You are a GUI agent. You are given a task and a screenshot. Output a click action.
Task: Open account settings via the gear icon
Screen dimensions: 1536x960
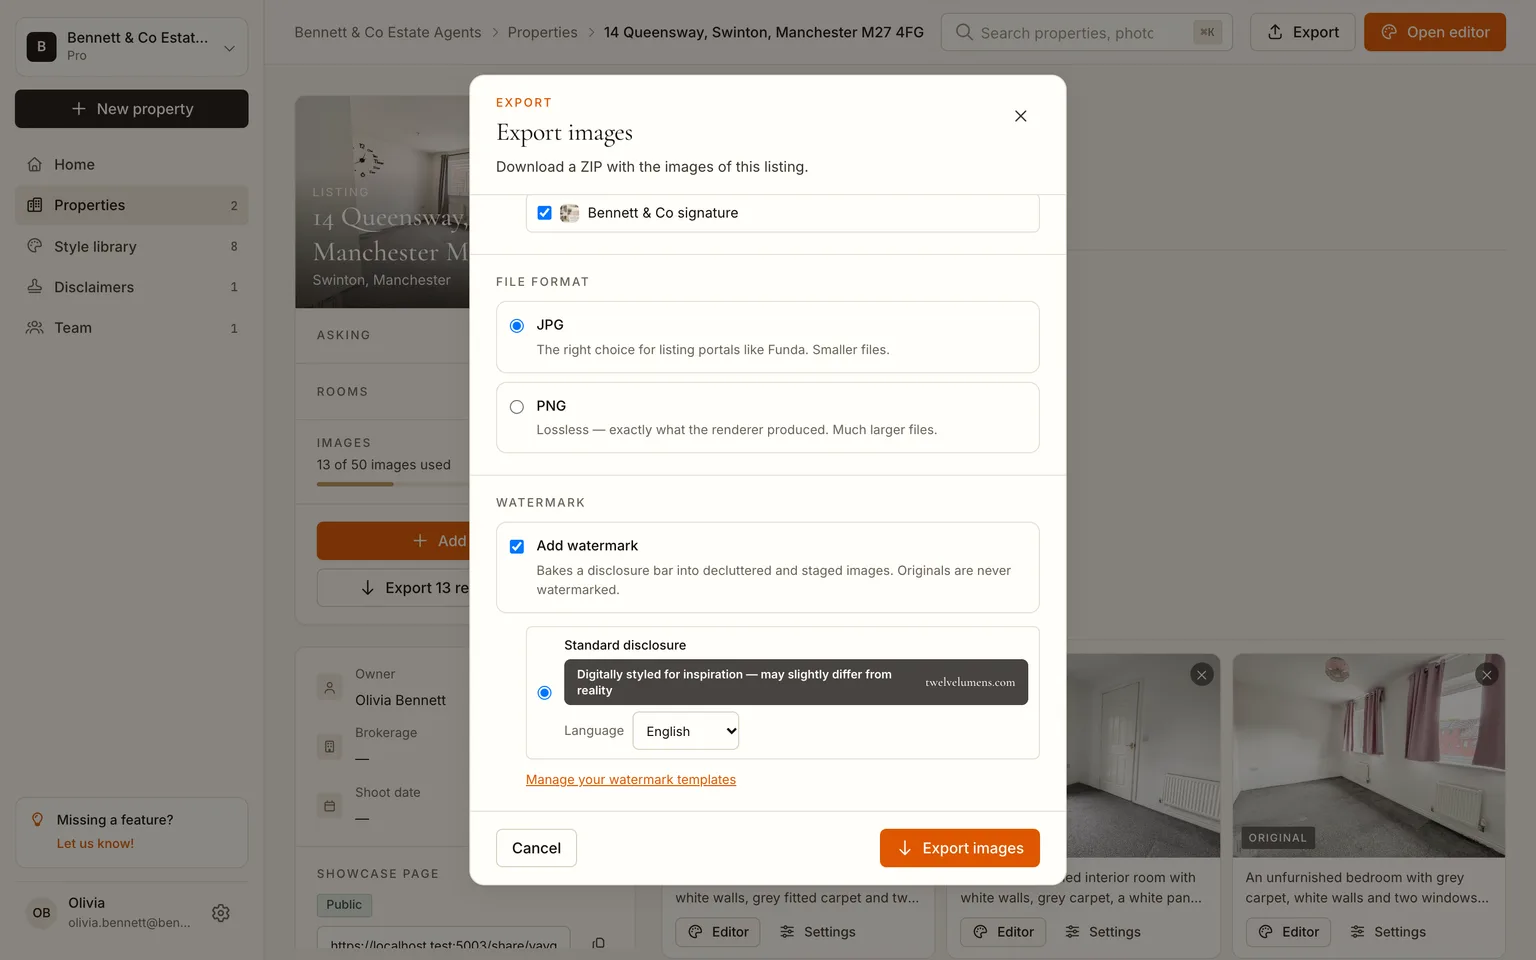point(221,913)
